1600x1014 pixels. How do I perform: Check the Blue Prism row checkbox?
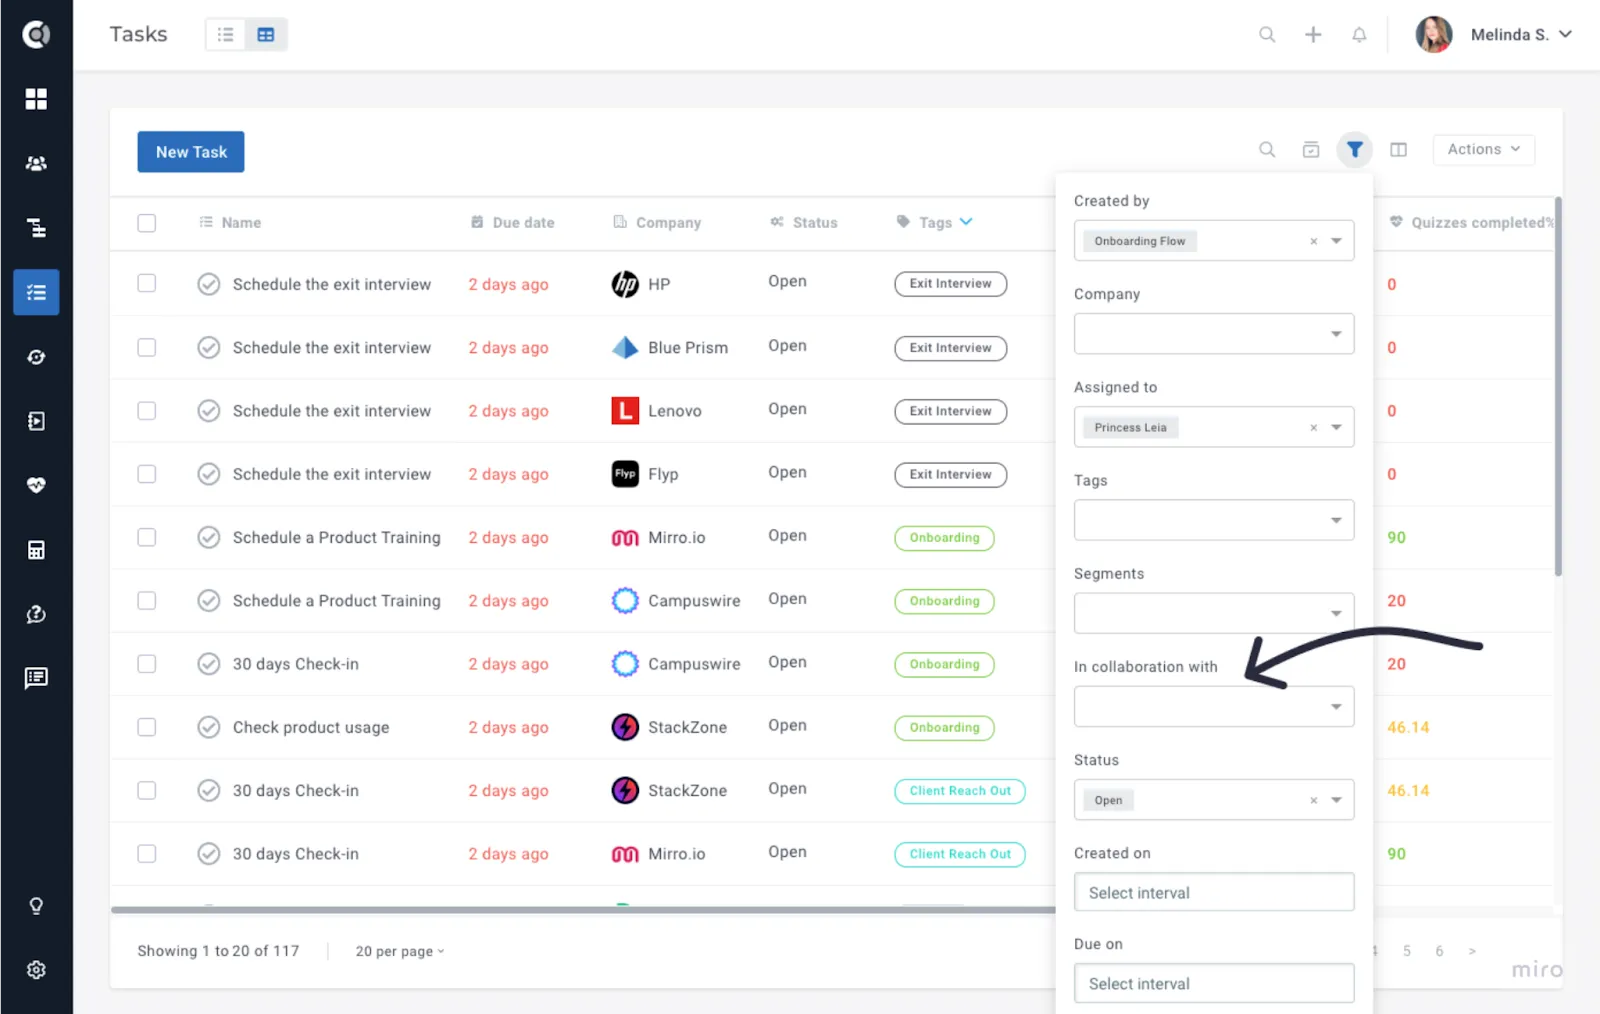[147, 347]
